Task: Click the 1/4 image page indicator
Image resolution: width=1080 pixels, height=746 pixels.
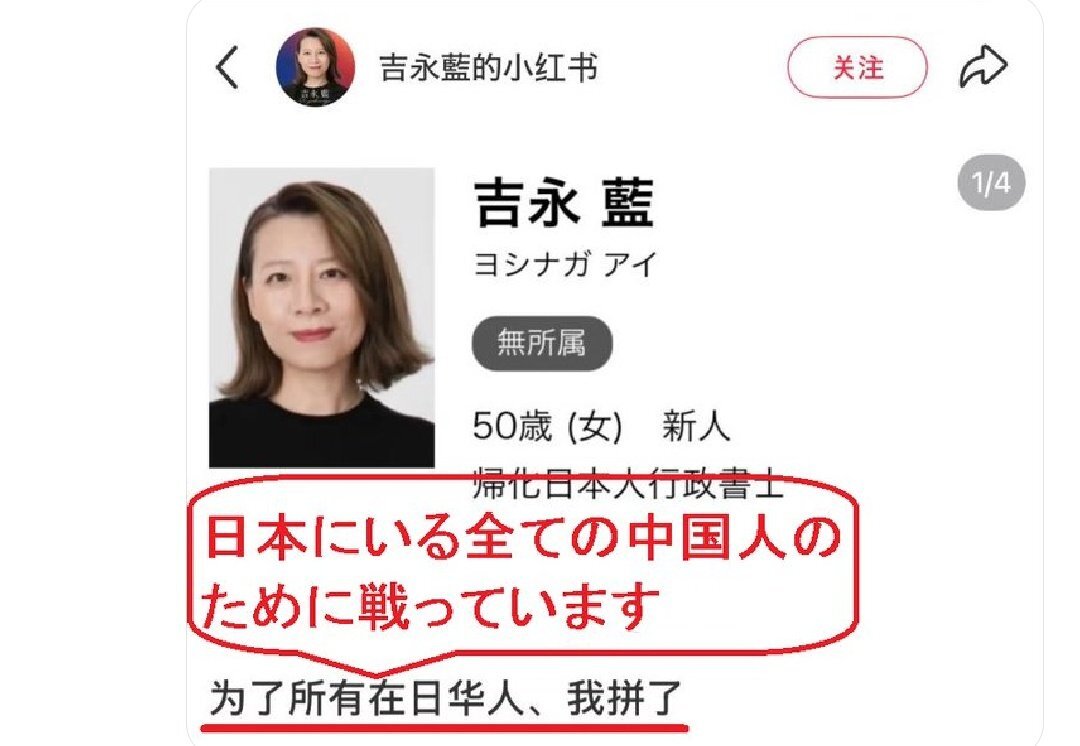Action: click(991, 183)
